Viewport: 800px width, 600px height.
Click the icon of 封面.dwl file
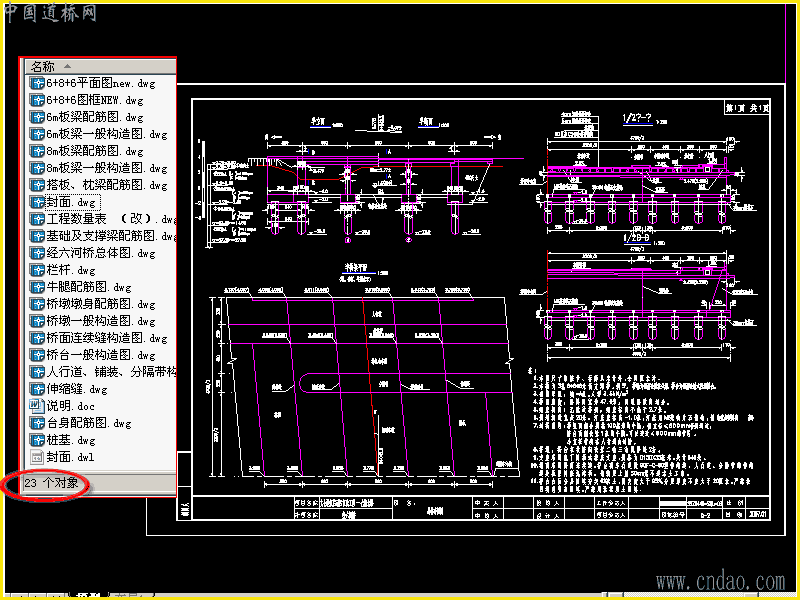pyautogui.click(x=37, y=457)
